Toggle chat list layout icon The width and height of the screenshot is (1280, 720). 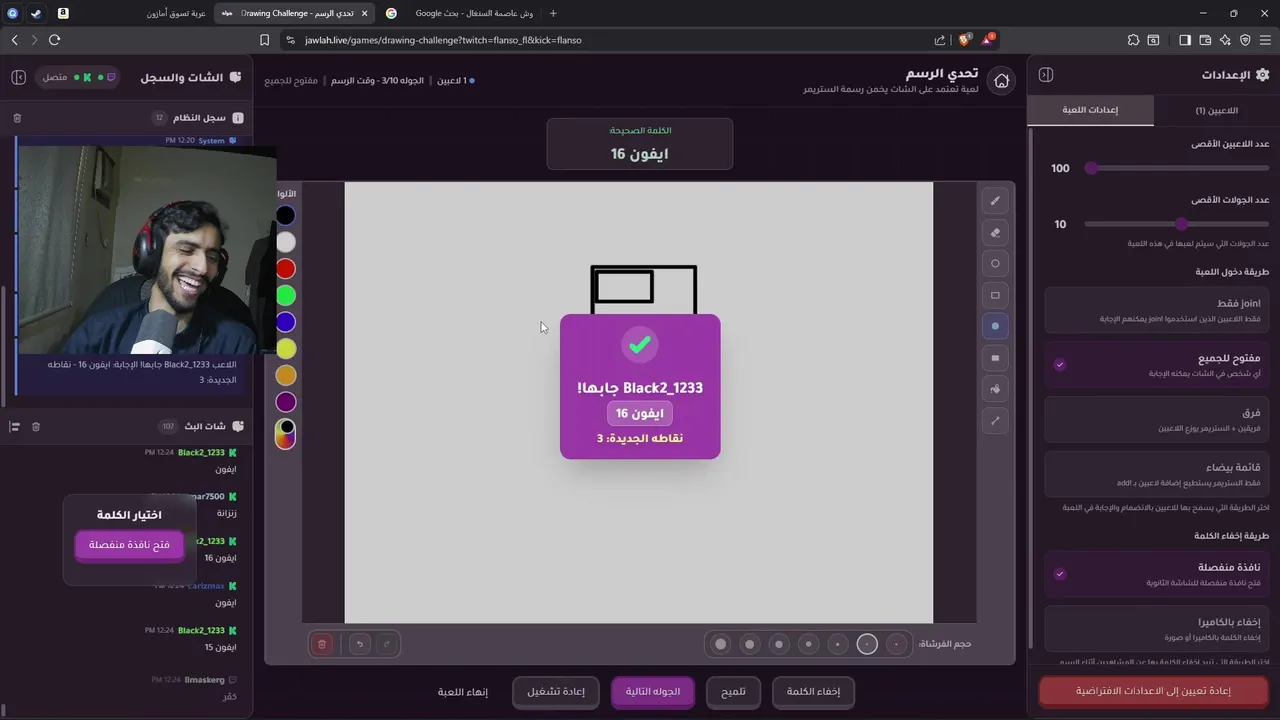tap(15, 427)
